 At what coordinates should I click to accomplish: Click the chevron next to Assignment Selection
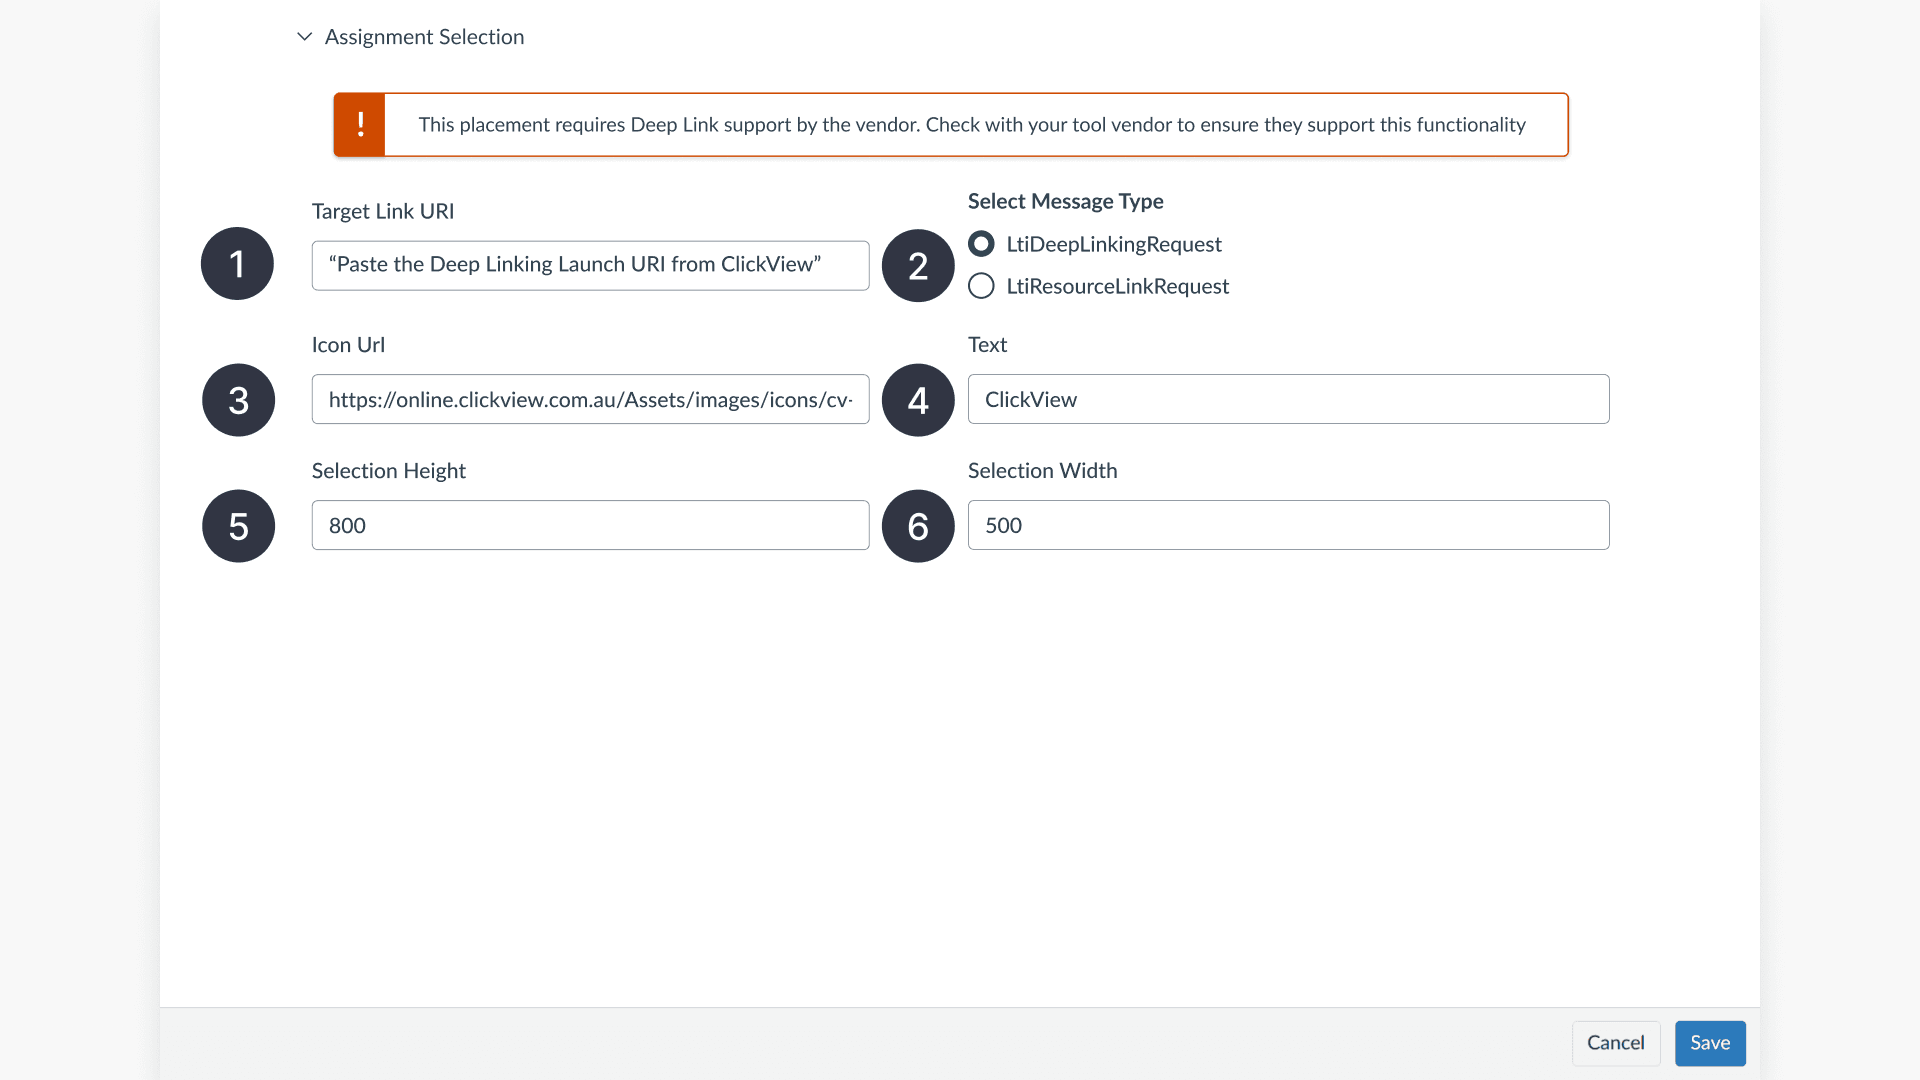[x=304, y=36]
